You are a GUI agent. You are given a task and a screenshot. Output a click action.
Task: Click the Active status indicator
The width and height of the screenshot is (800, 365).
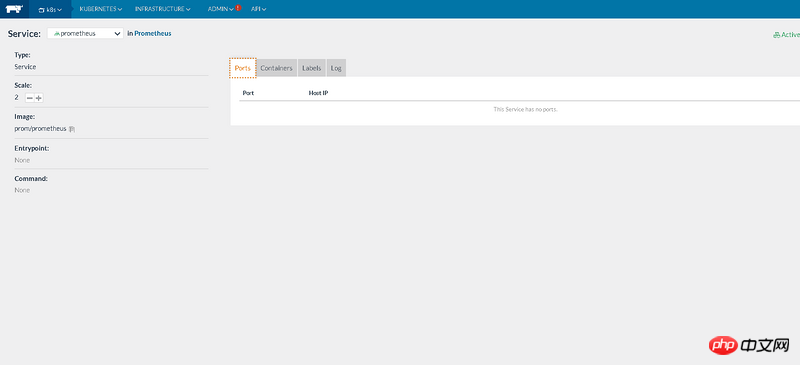[x=786, y=35]
